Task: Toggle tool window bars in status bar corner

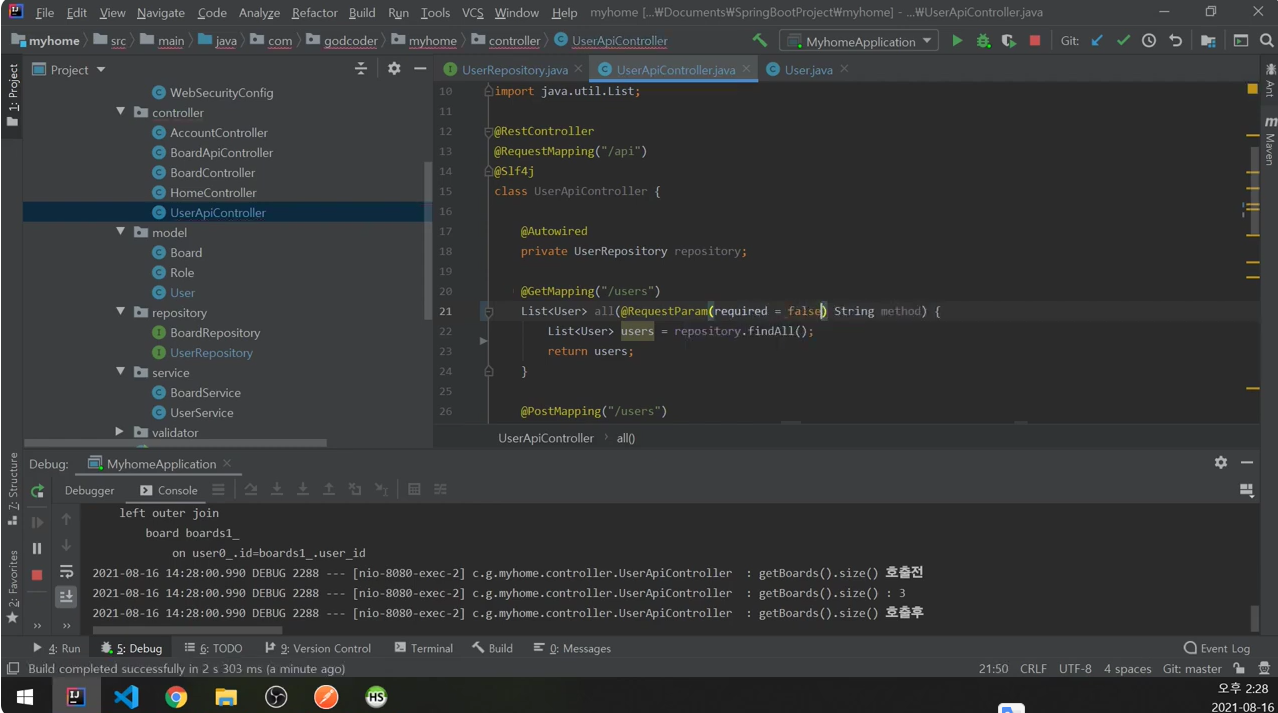Action: [13, 668]
